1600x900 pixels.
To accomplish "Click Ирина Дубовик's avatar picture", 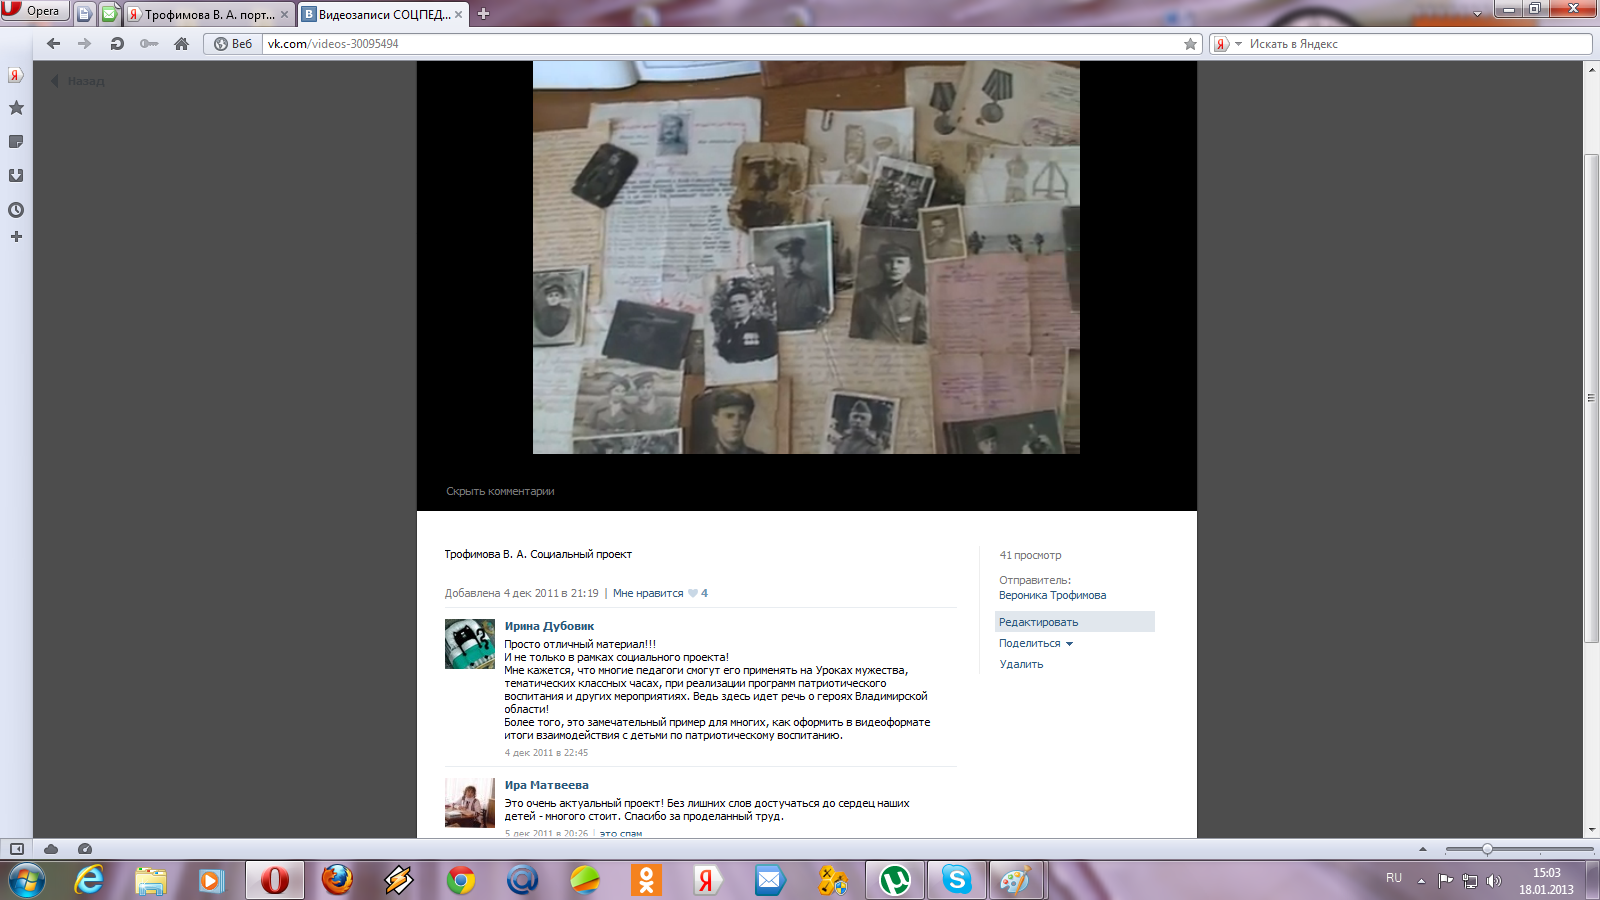I will point(470,644).
